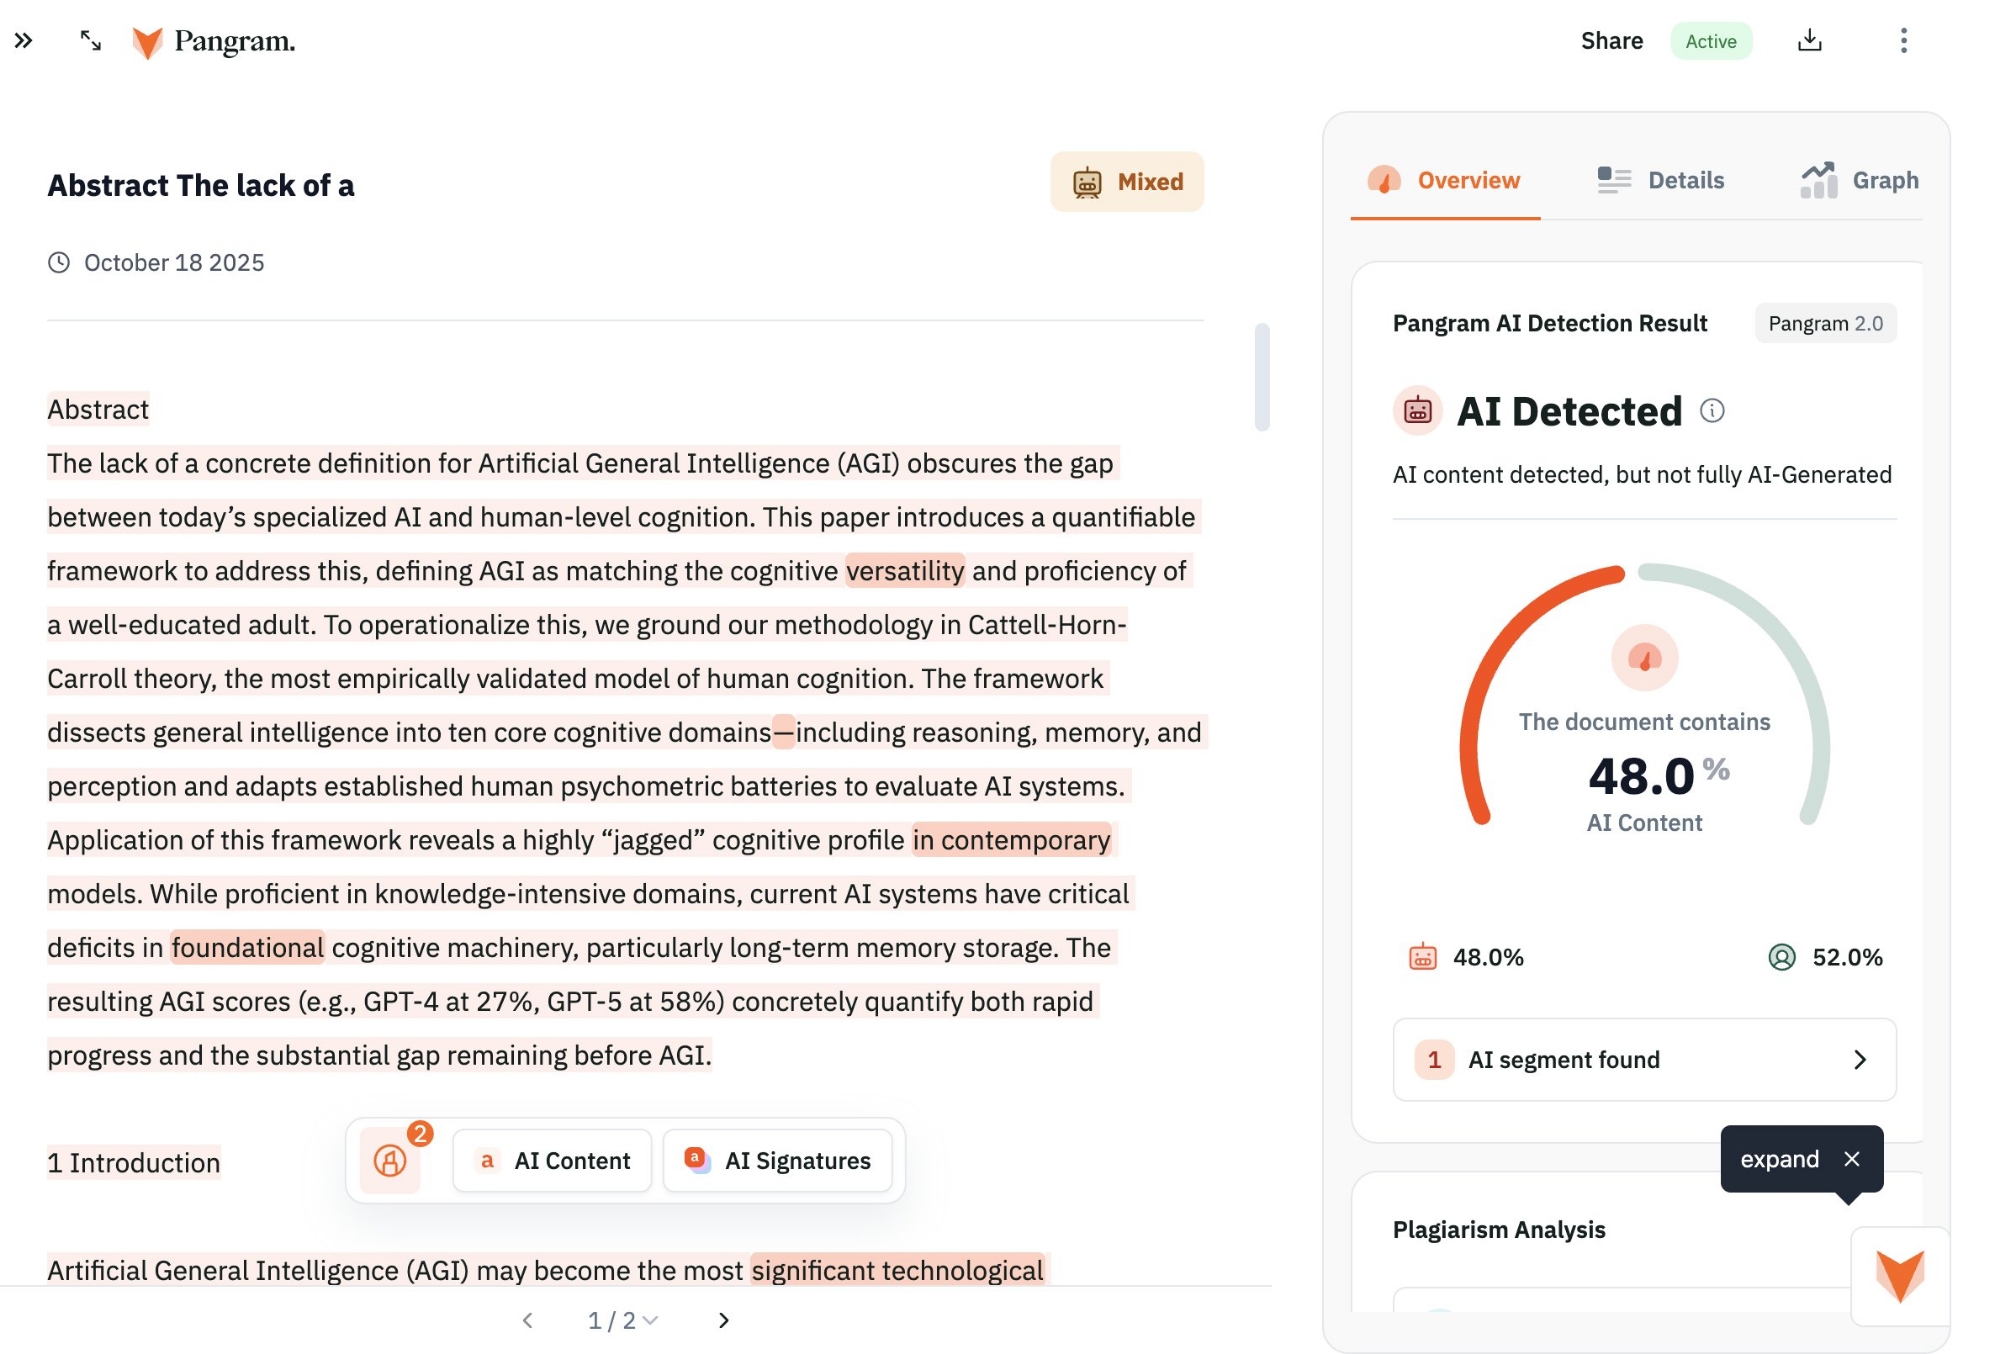The height and width of the screenshot is (1354, 2000).
Task: Click the document vertical scrollbar
Action: (1262, 378)
